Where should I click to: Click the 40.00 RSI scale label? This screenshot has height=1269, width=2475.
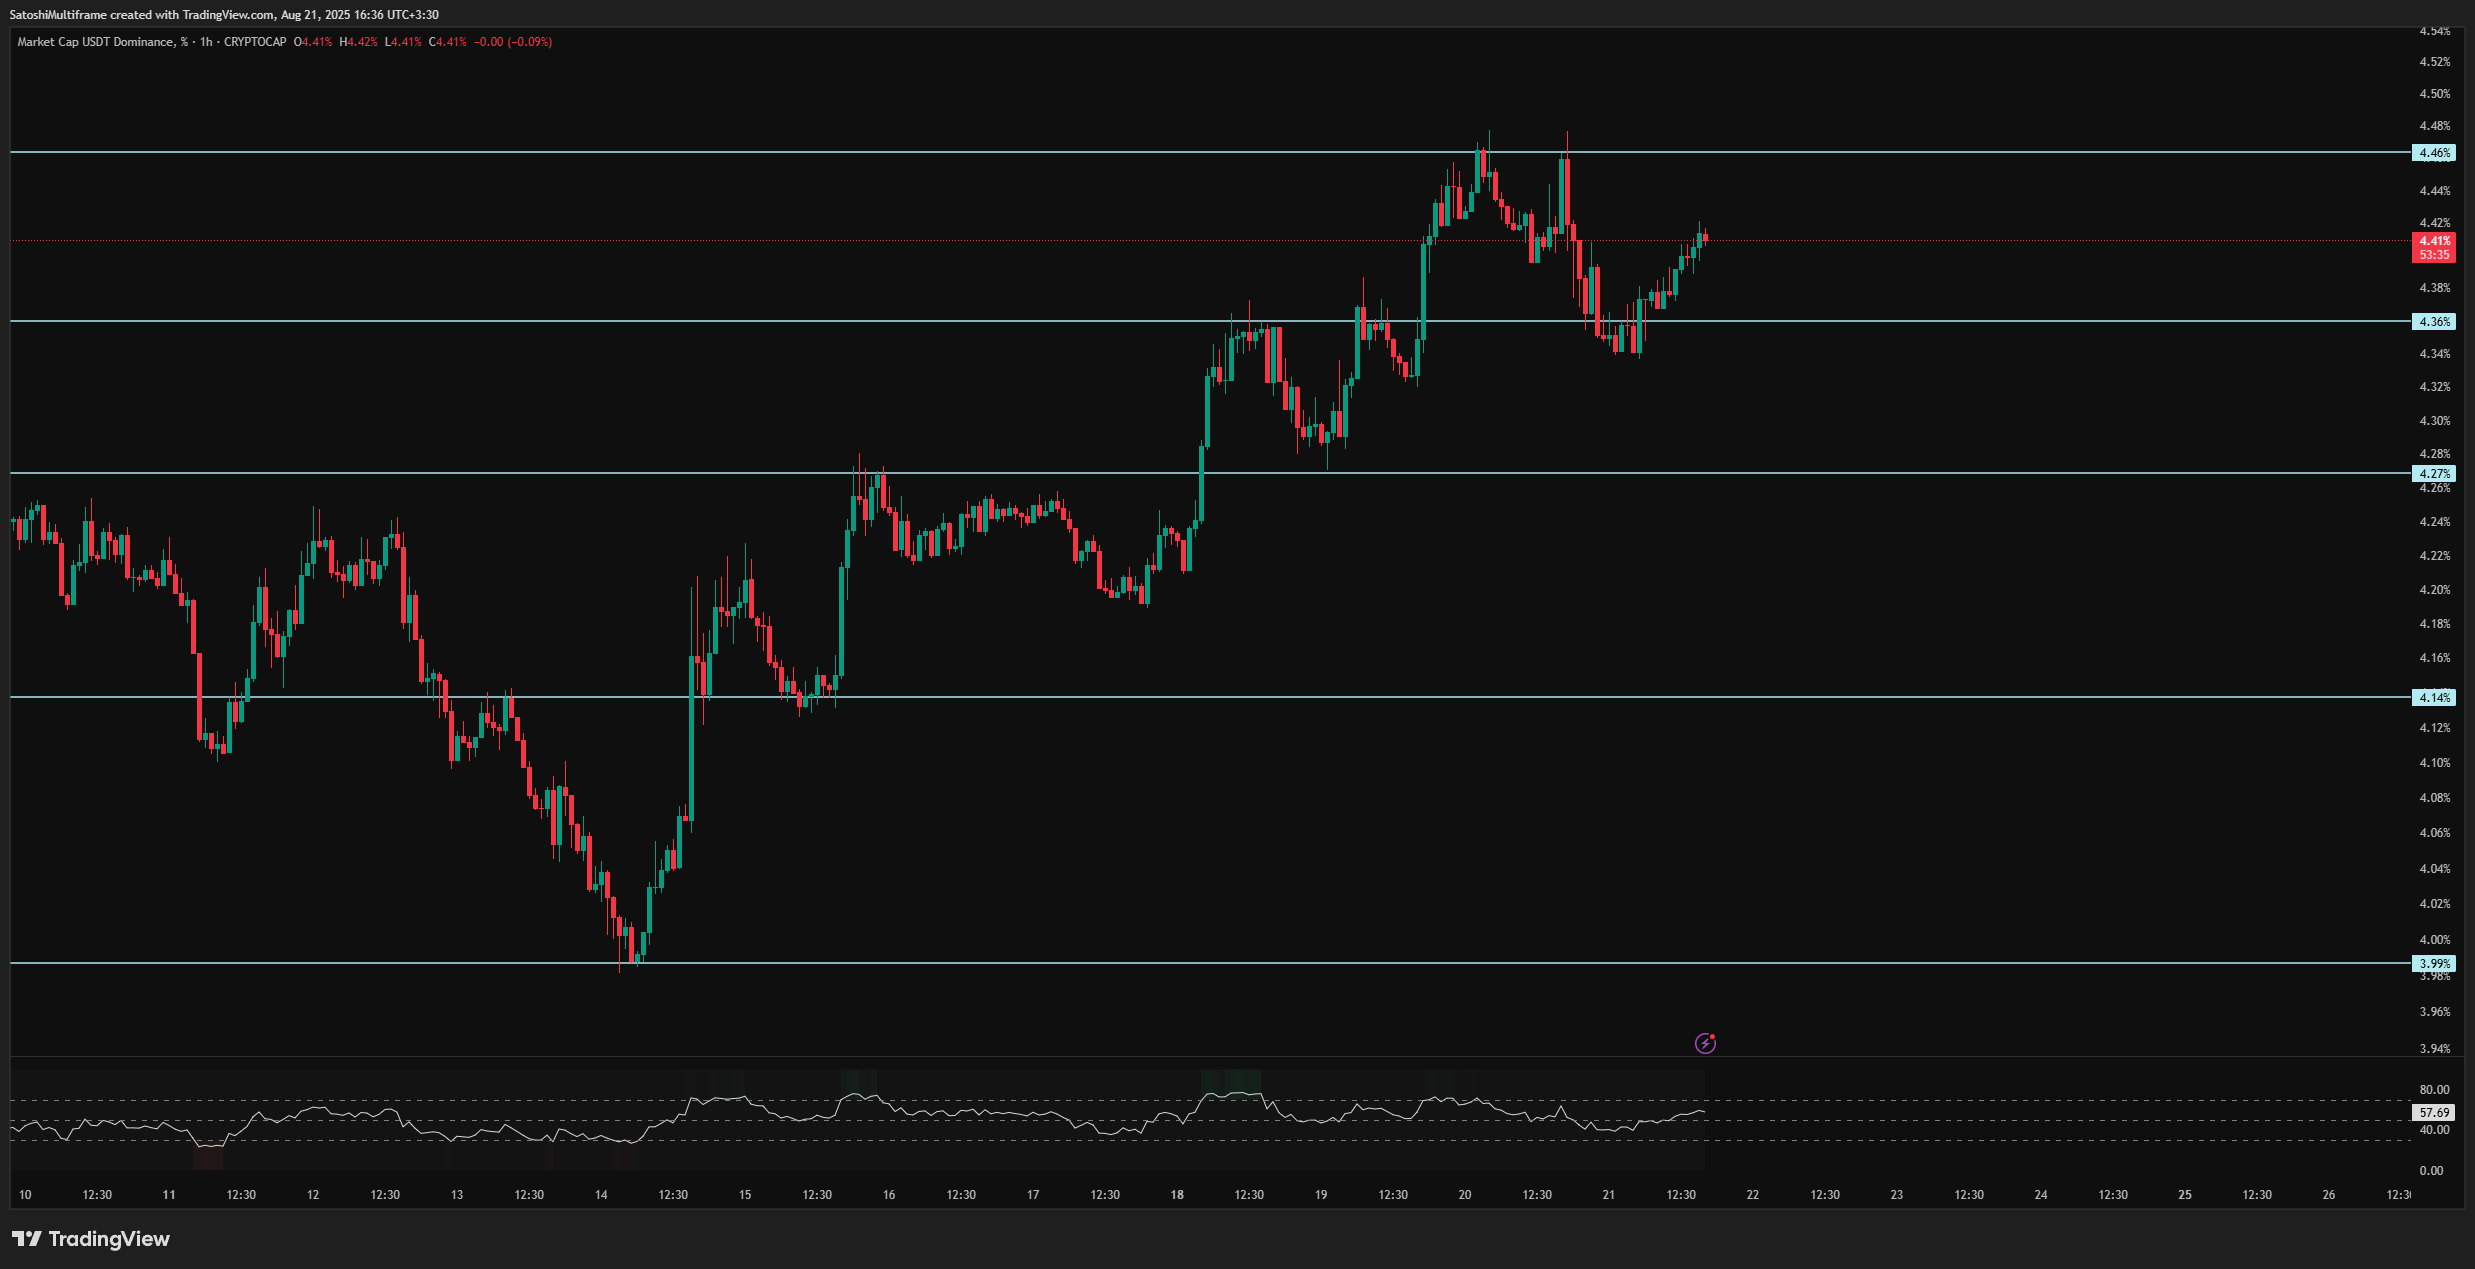(x=2434, y=1130)
